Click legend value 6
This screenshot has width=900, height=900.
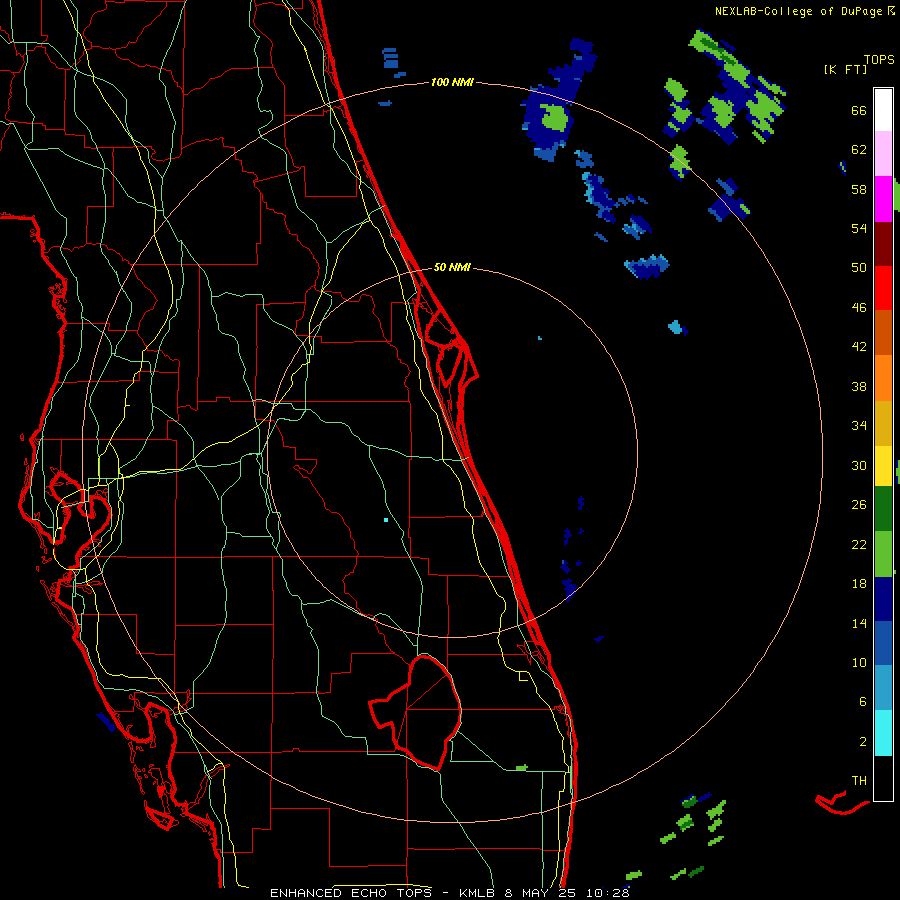click(x=863, y=702)
